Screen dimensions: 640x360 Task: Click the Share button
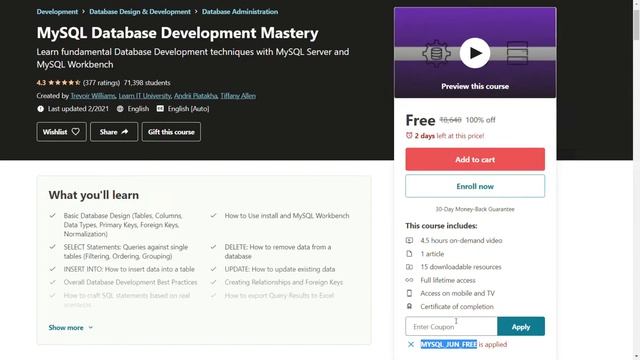point(114,132)
